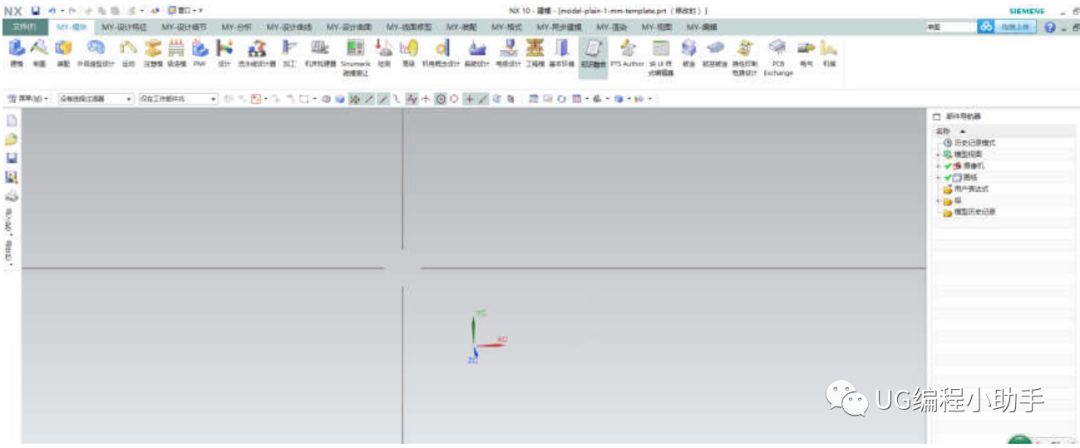Switch to the MY-分析 ribbon tab
The height and width of the screenshot is (448, 1080).
tap(236, 27)
